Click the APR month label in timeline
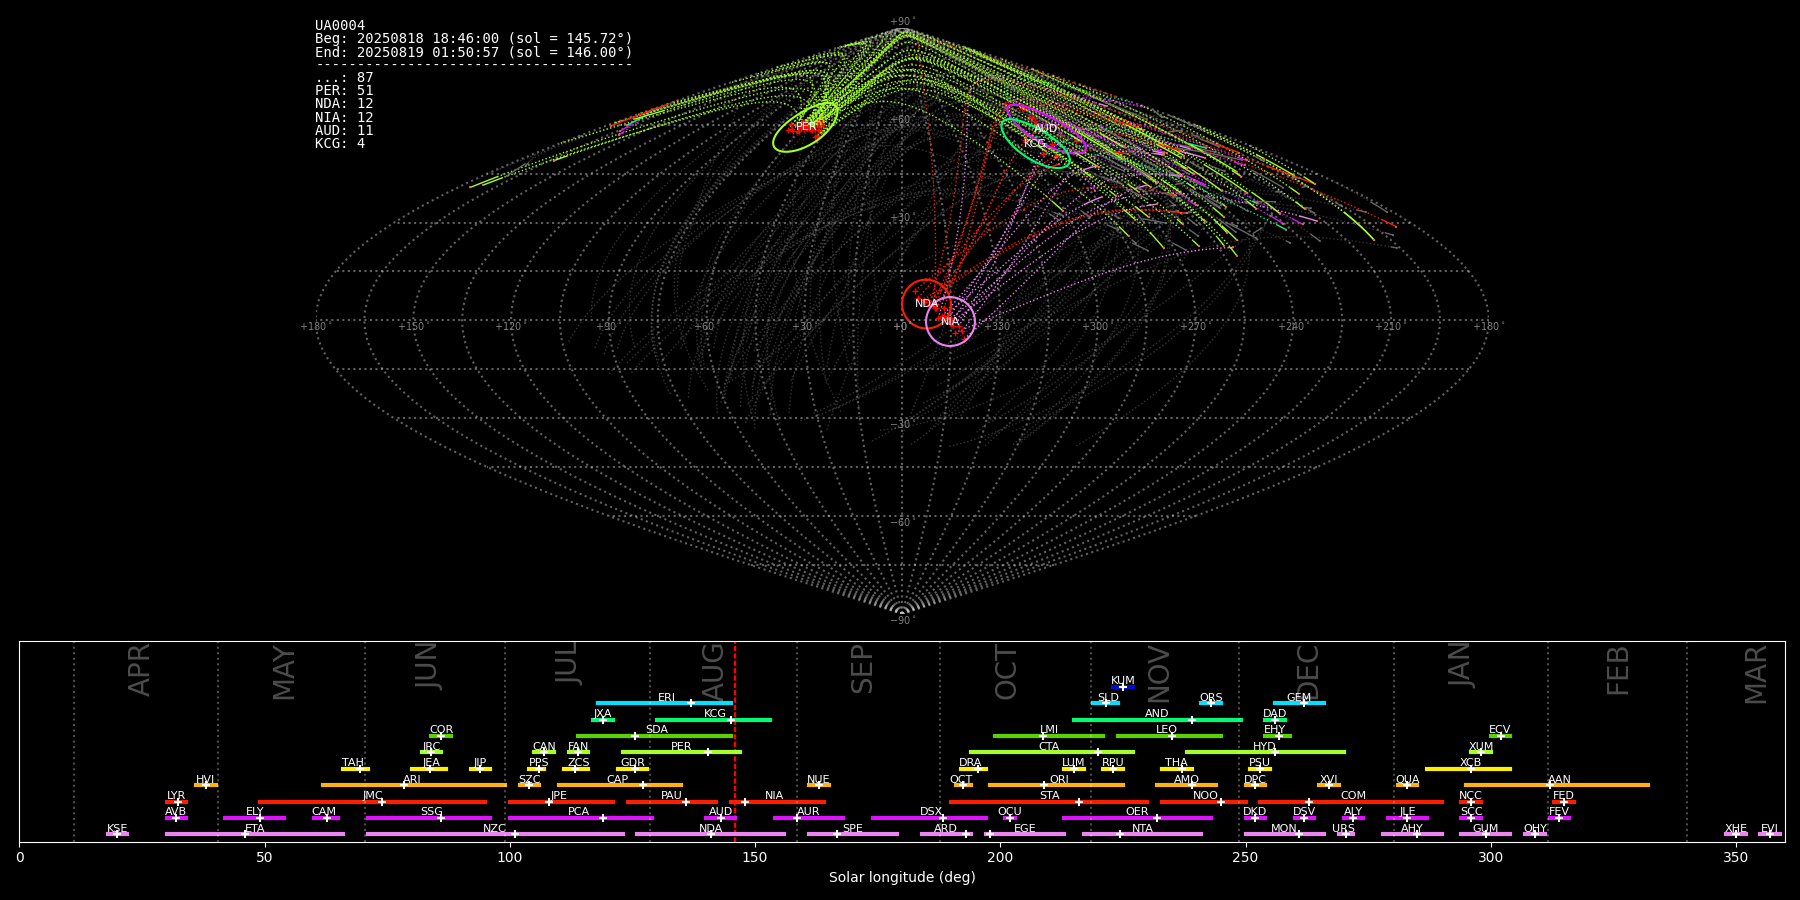This screenshot has height=900, width=1800. click(139, 670)
